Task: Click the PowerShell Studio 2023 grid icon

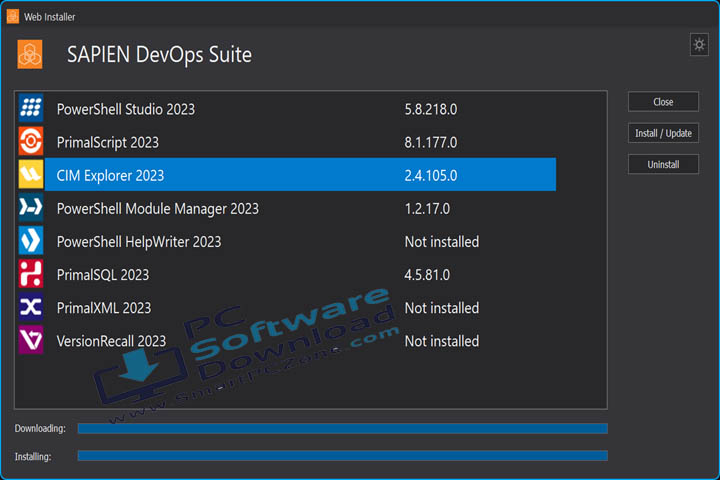Action: [31, 108]
